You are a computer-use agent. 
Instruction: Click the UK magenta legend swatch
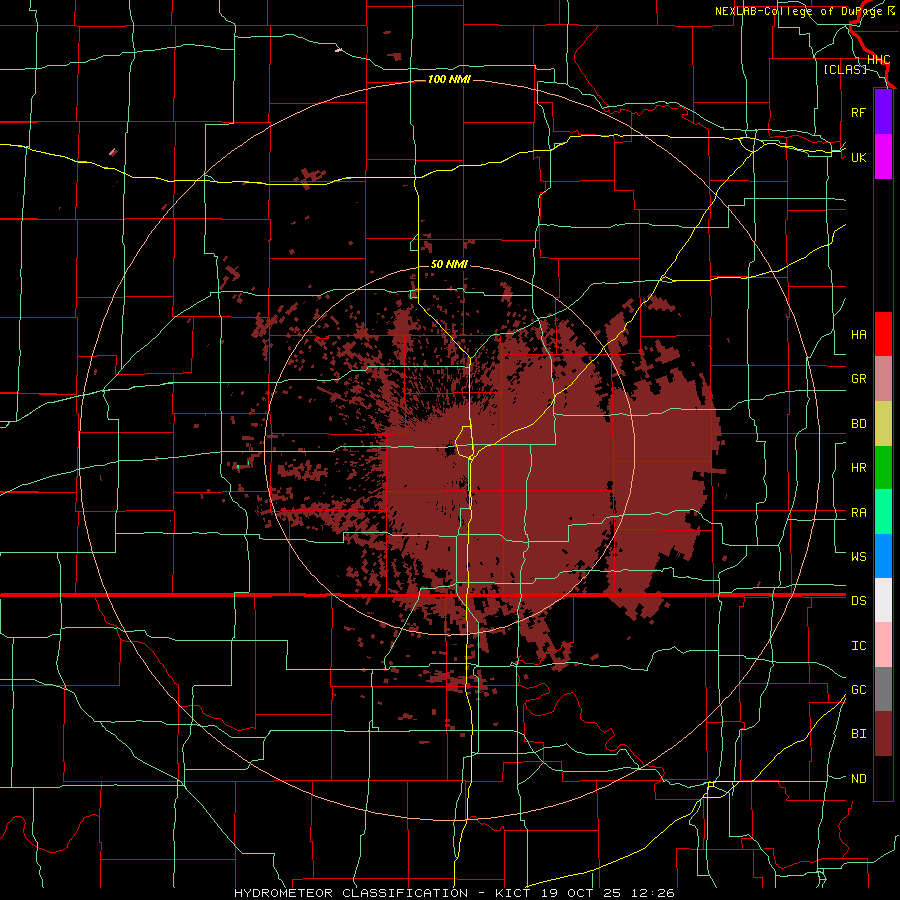883,157
